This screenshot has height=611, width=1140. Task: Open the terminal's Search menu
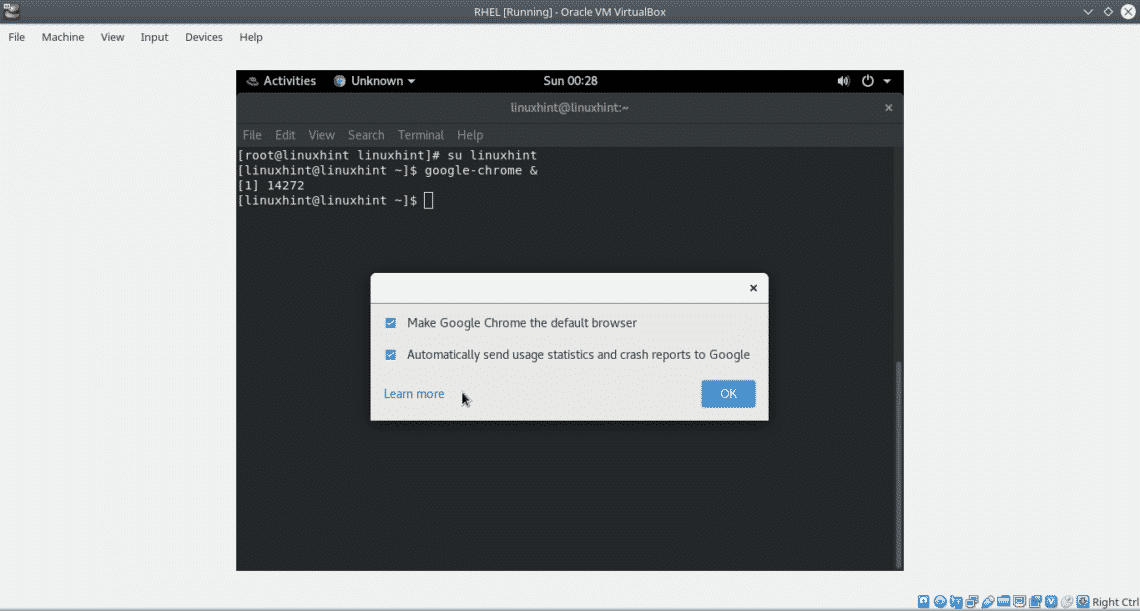tap(366, 135)
